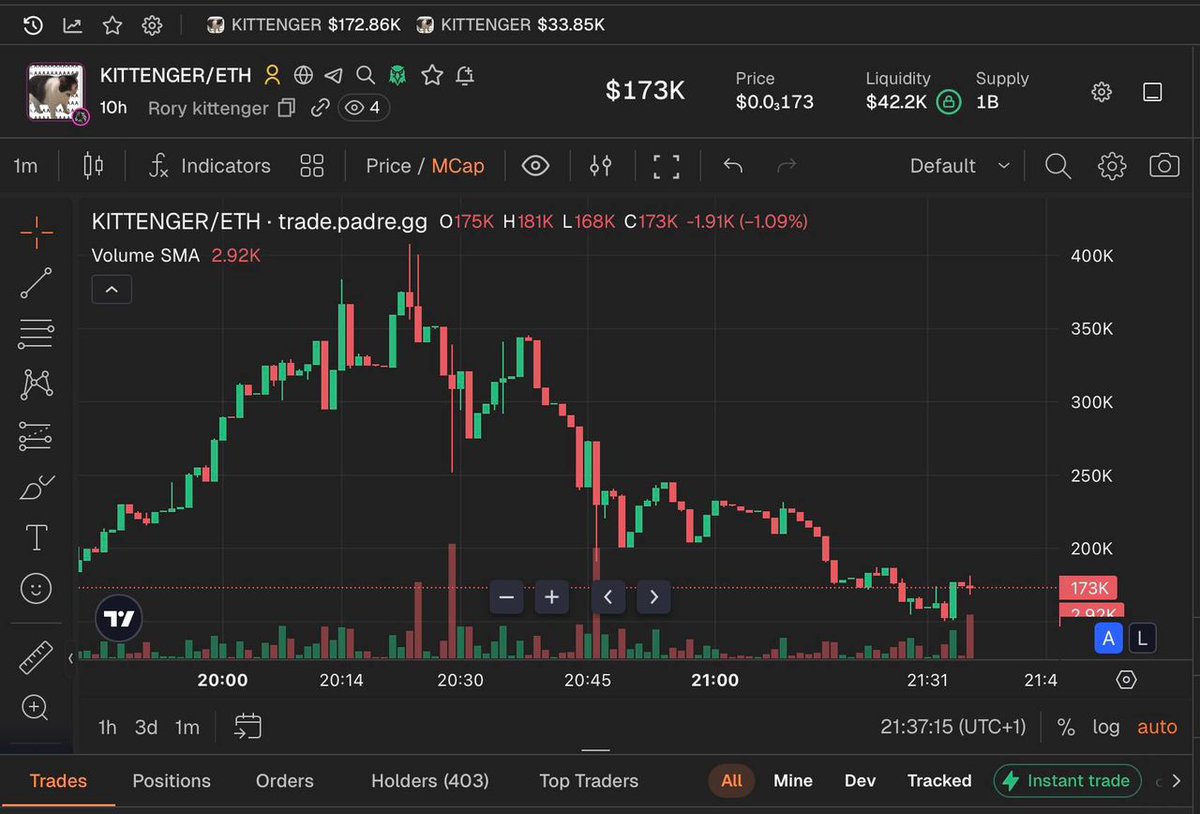Select the text annotation tool
Screen dimensions: 1200x814
pos(36,538)
